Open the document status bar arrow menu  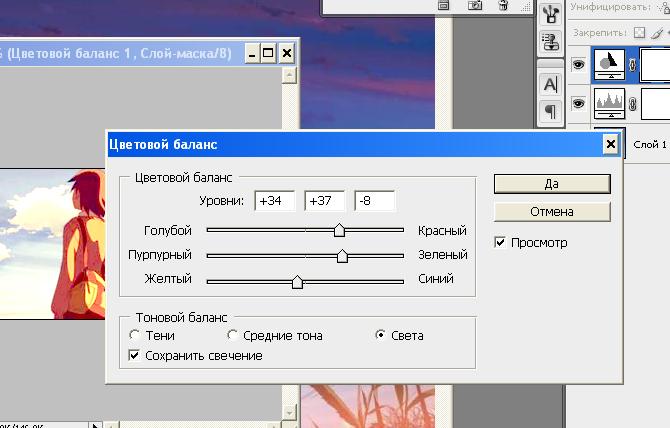[96, 425]
